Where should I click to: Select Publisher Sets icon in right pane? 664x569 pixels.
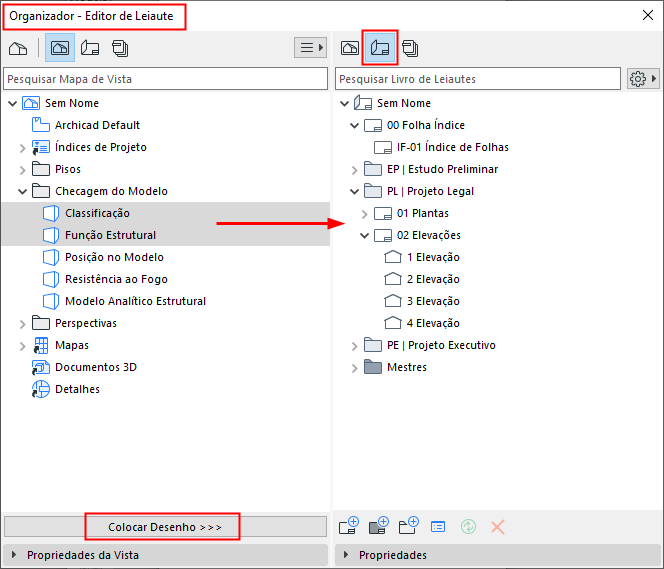click(x=410, y=48)
